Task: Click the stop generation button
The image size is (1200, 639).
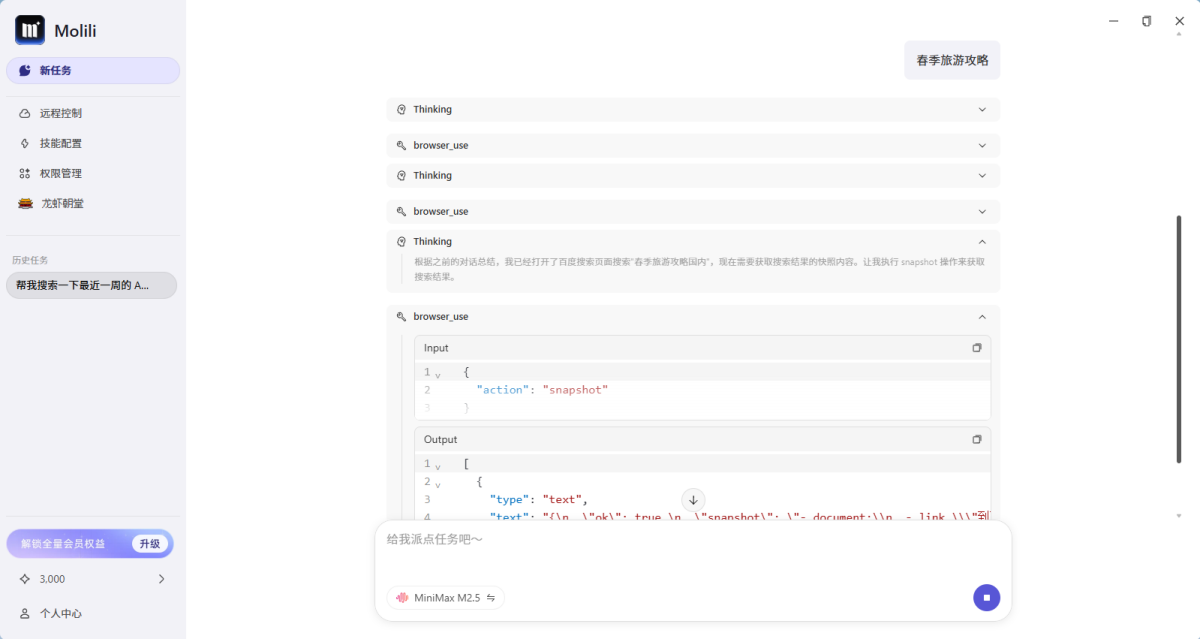Action: [x=986, y=598]
